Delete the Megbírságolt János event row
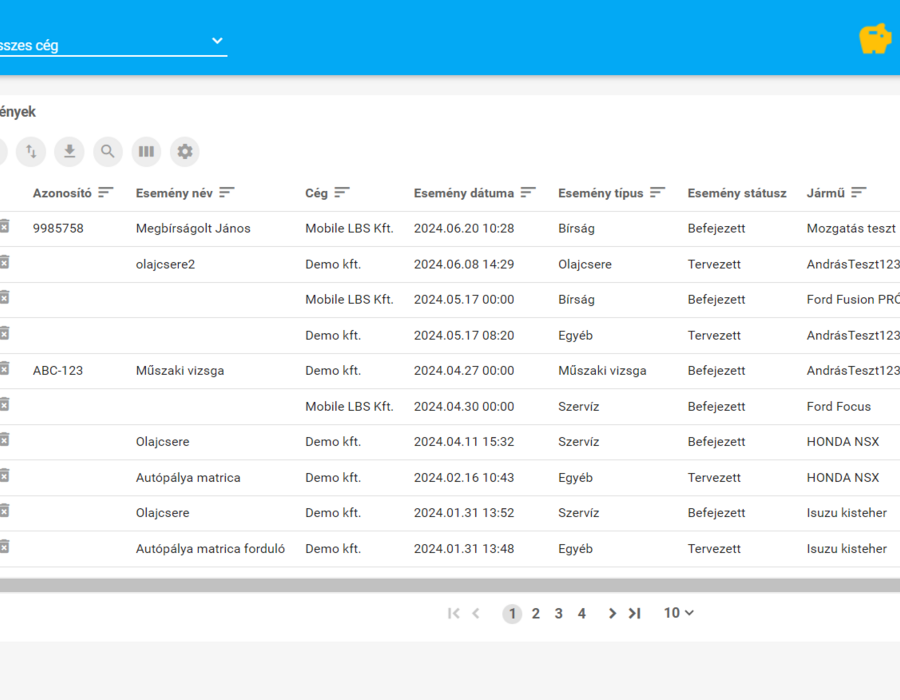This screenshot has height=700, width=900. 4,227
